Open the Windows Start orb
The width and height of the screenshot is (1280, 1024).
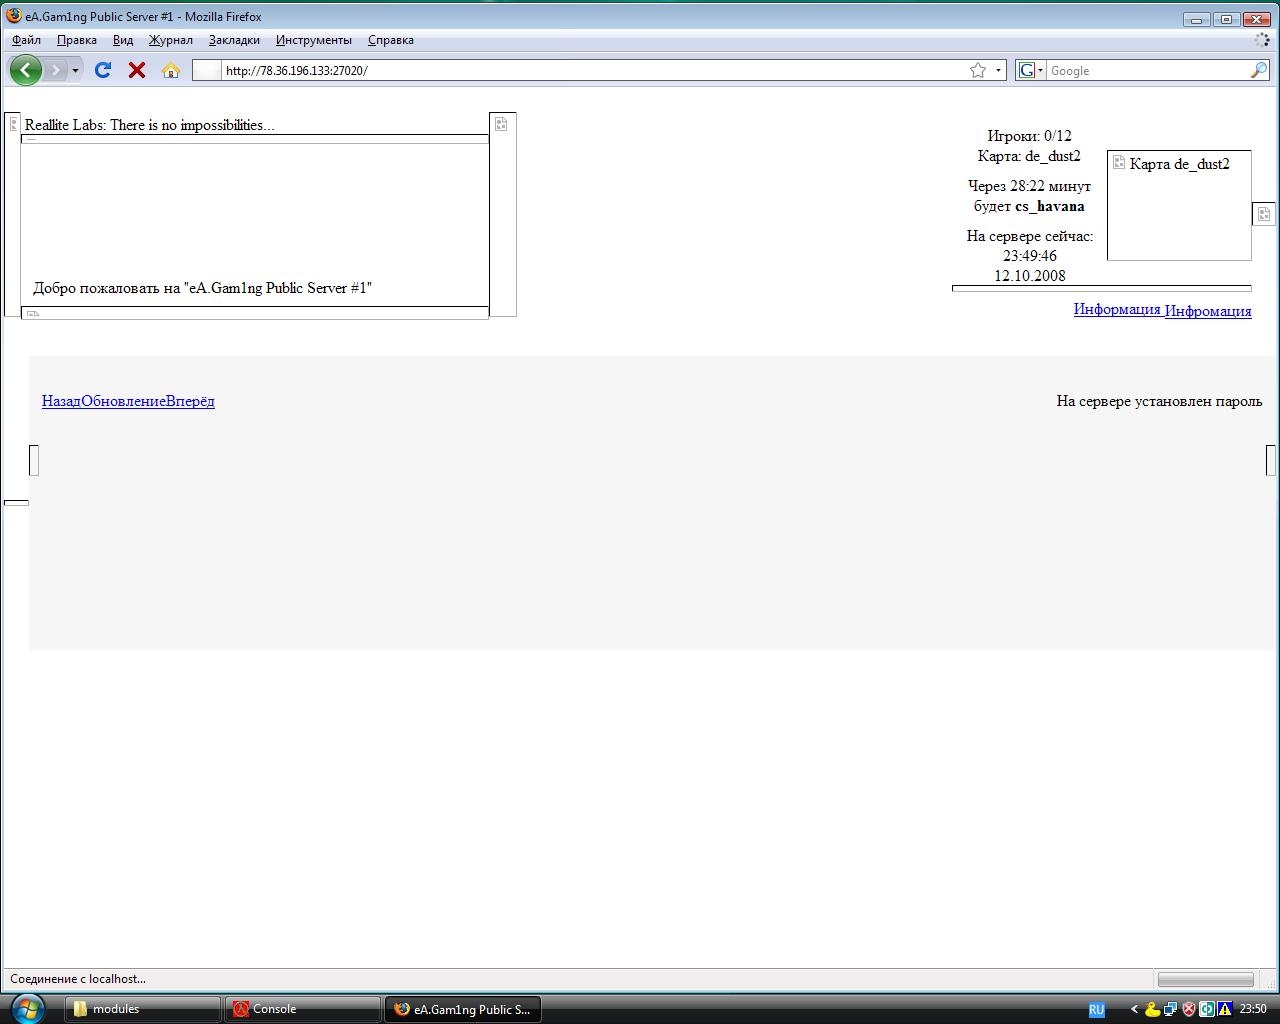click(27, 1008)
